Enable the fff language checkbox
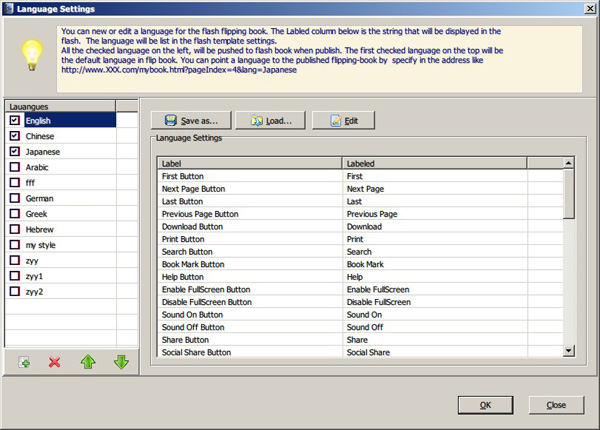 (15, 182)
